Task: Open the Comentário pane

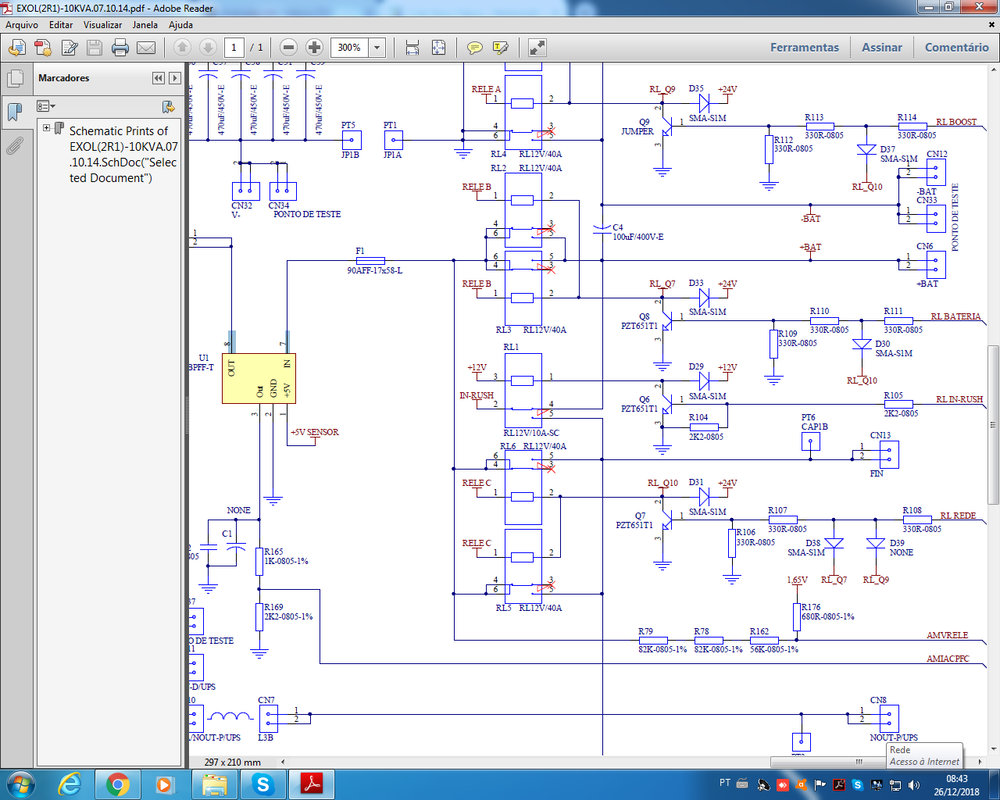Action: click(x=956, y=47)
